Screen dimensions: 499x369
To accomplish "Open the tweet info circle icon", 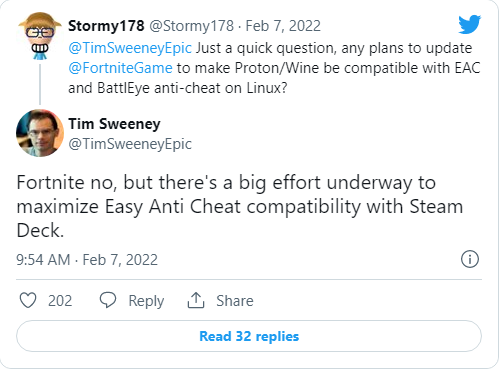I will tap(470, 259).
